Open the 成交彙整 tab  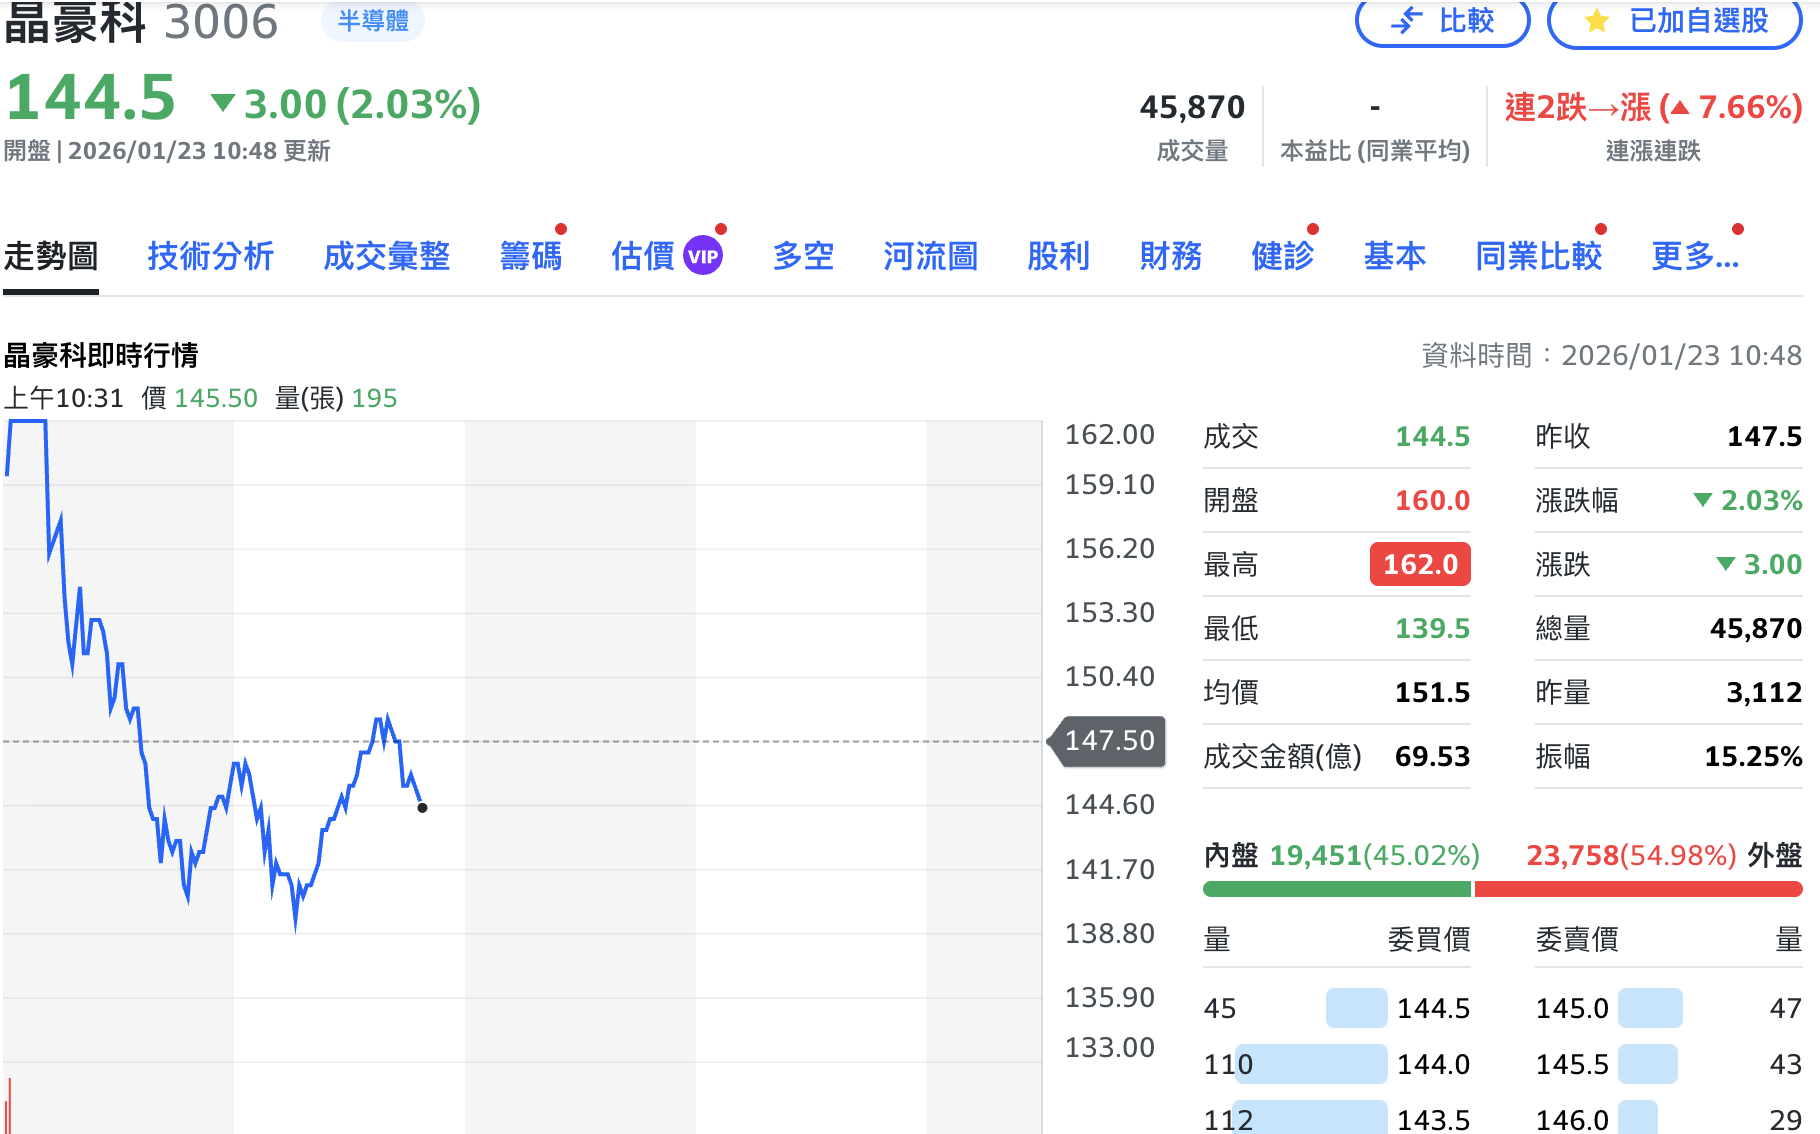pos(386,256)
